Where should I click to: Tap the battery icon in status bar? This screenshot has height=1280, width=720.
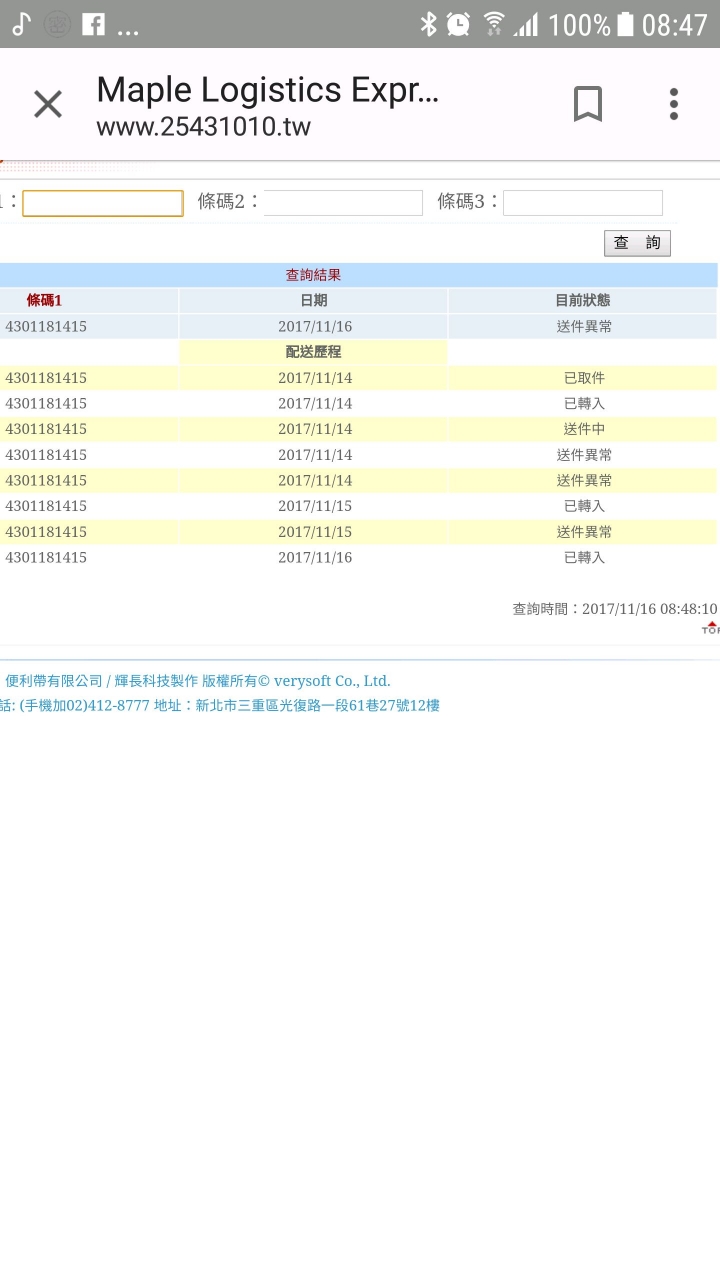pyautogui.click(x=626, y=24)
